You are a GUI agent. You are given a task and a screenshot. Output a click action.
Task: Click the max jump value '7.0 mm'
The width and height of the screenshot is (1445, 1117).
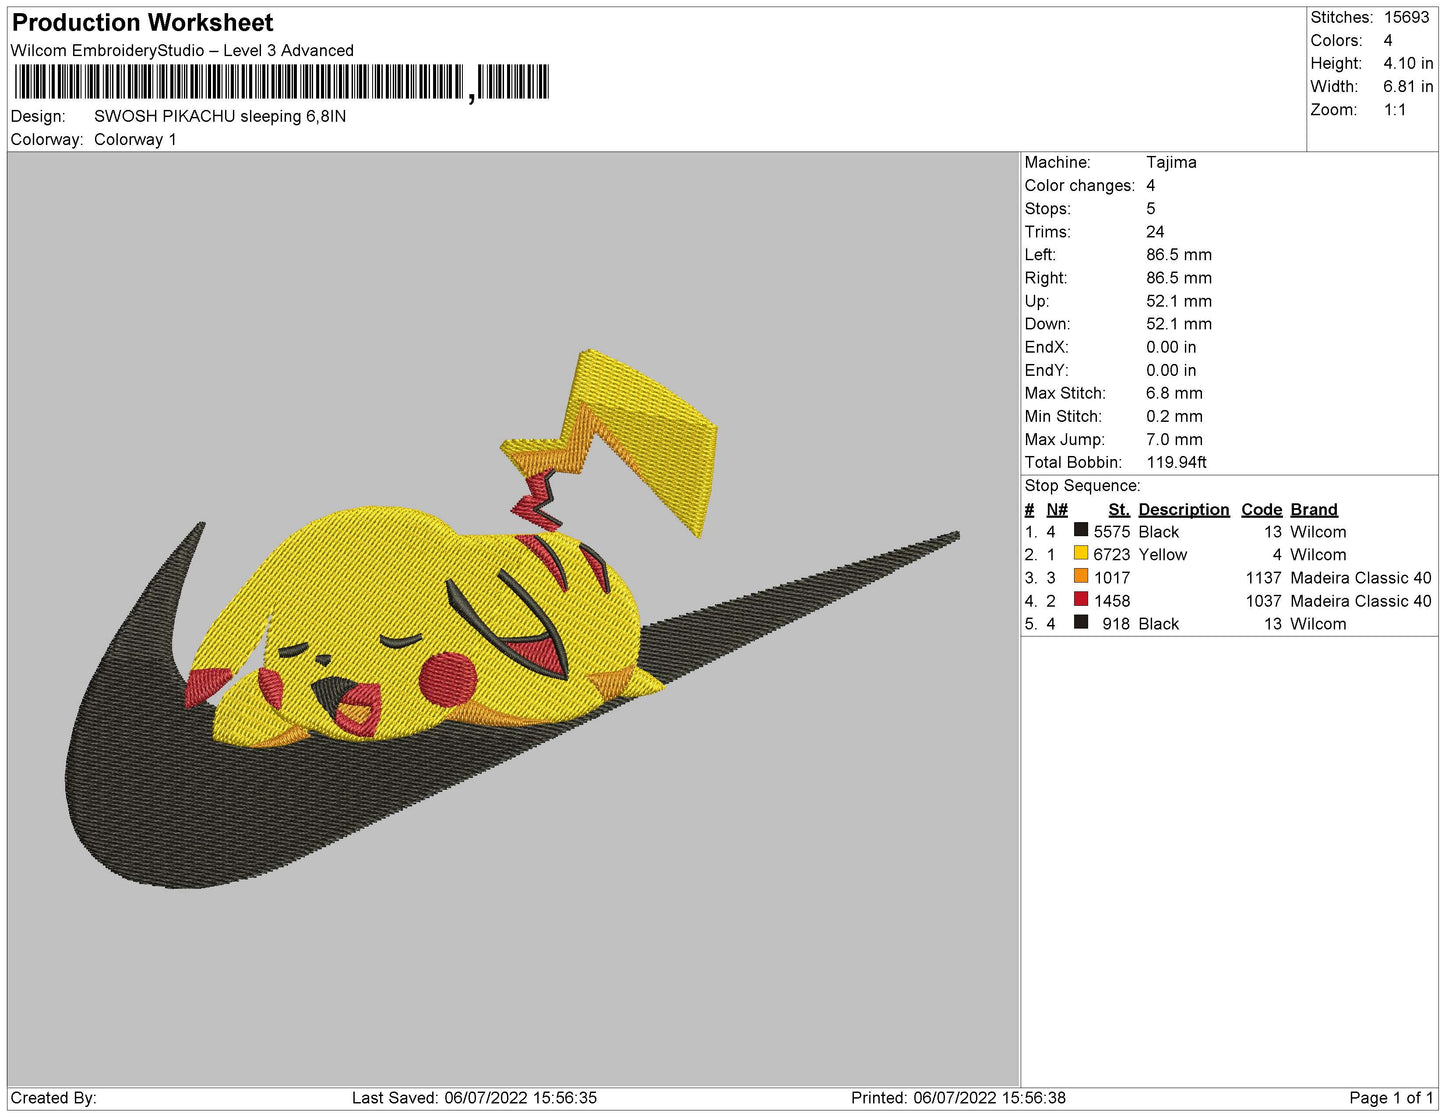(1174, 439)
